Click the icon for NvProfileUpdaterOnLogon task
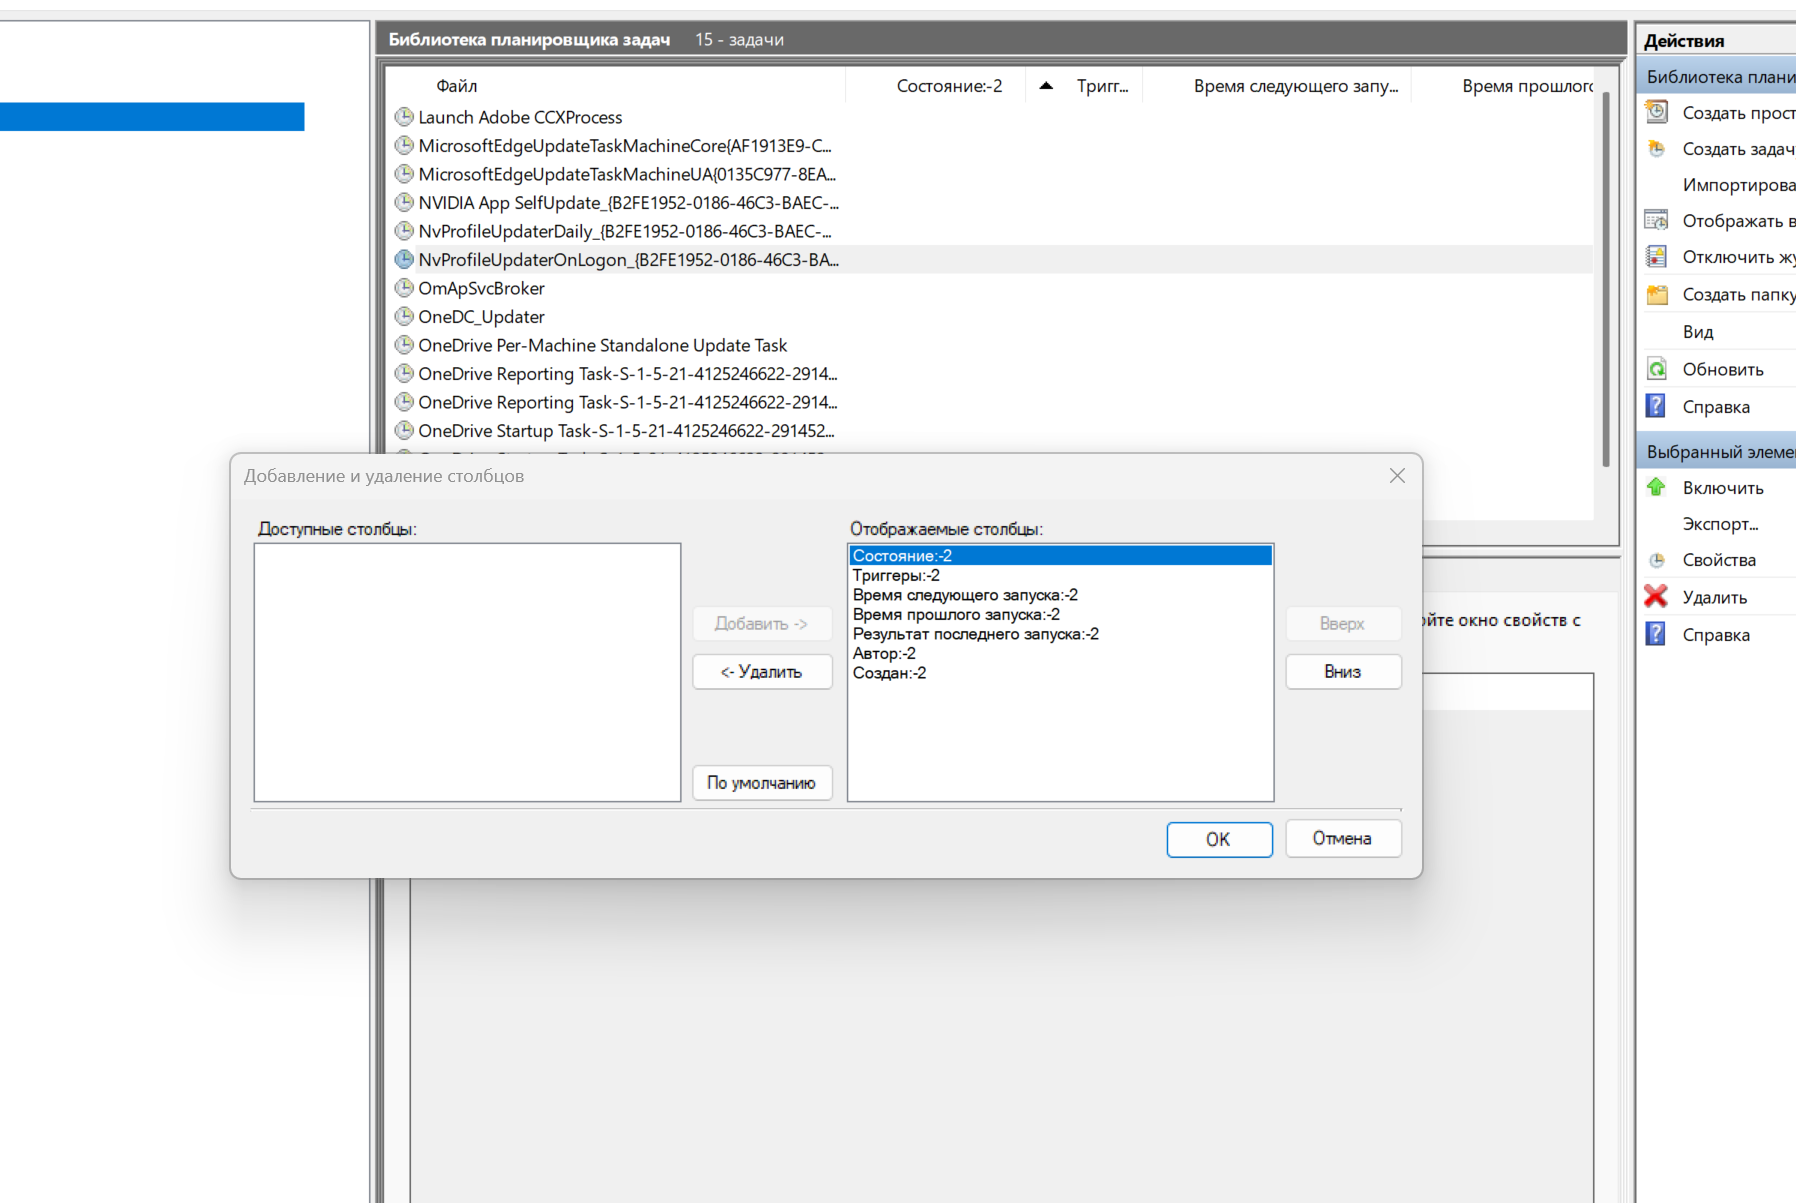The image size is (1796, 1203). point(404,259)
